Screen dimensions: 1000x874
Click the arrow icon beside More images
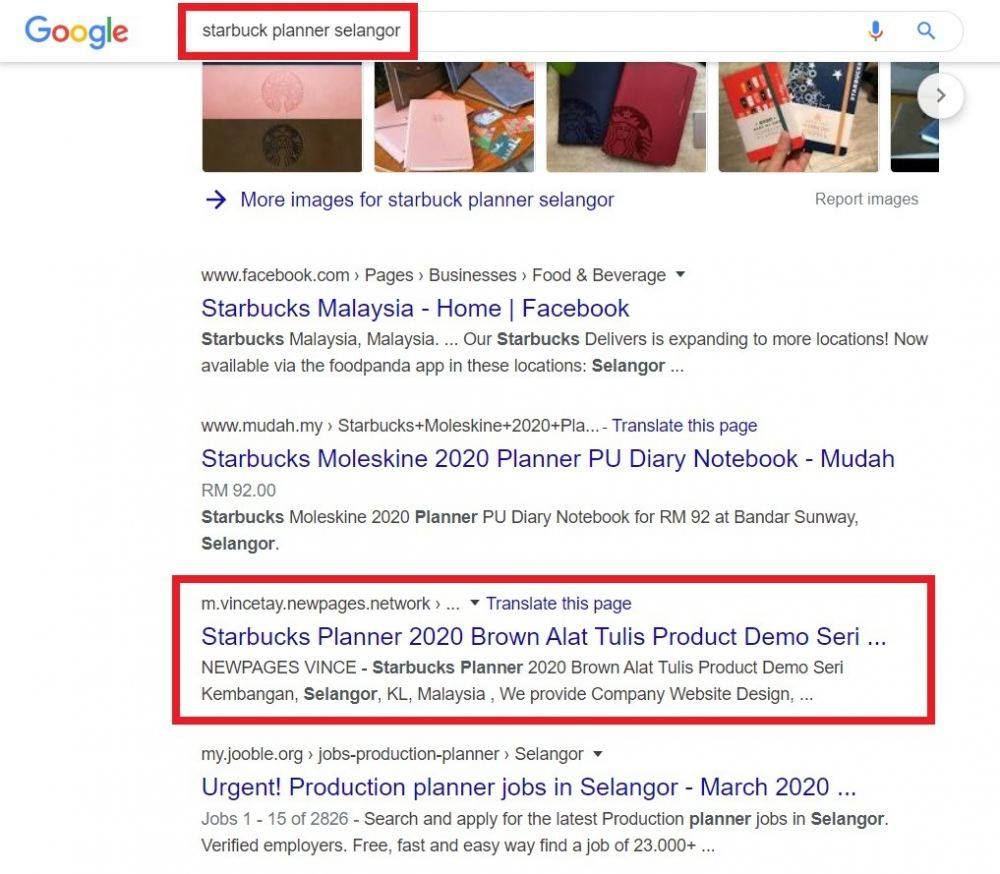[216, 200]
